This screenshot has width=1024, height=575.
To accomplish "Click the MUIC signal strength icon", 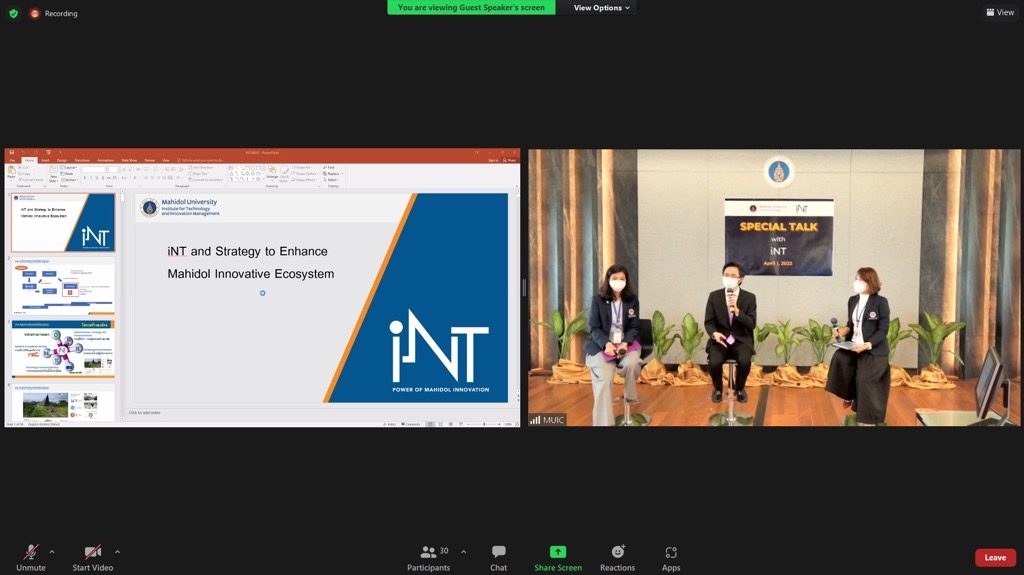I will click(x=535, y=420).
